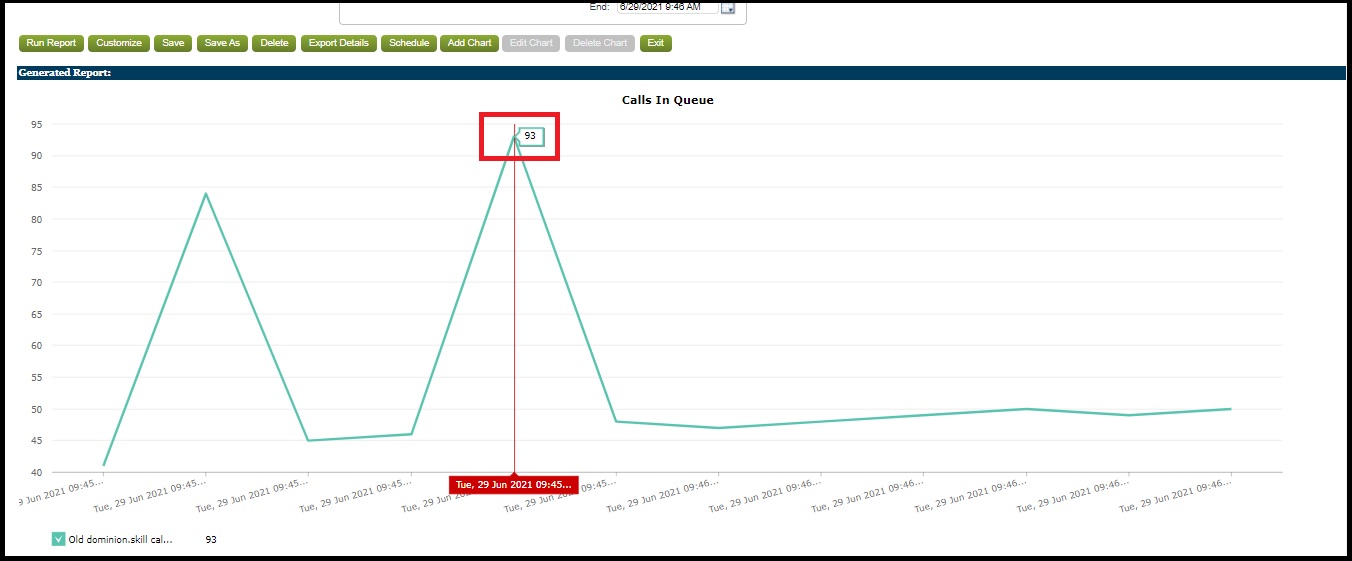
Task: Click the Calls In Queue chart title
Action: tap(667, 100)
